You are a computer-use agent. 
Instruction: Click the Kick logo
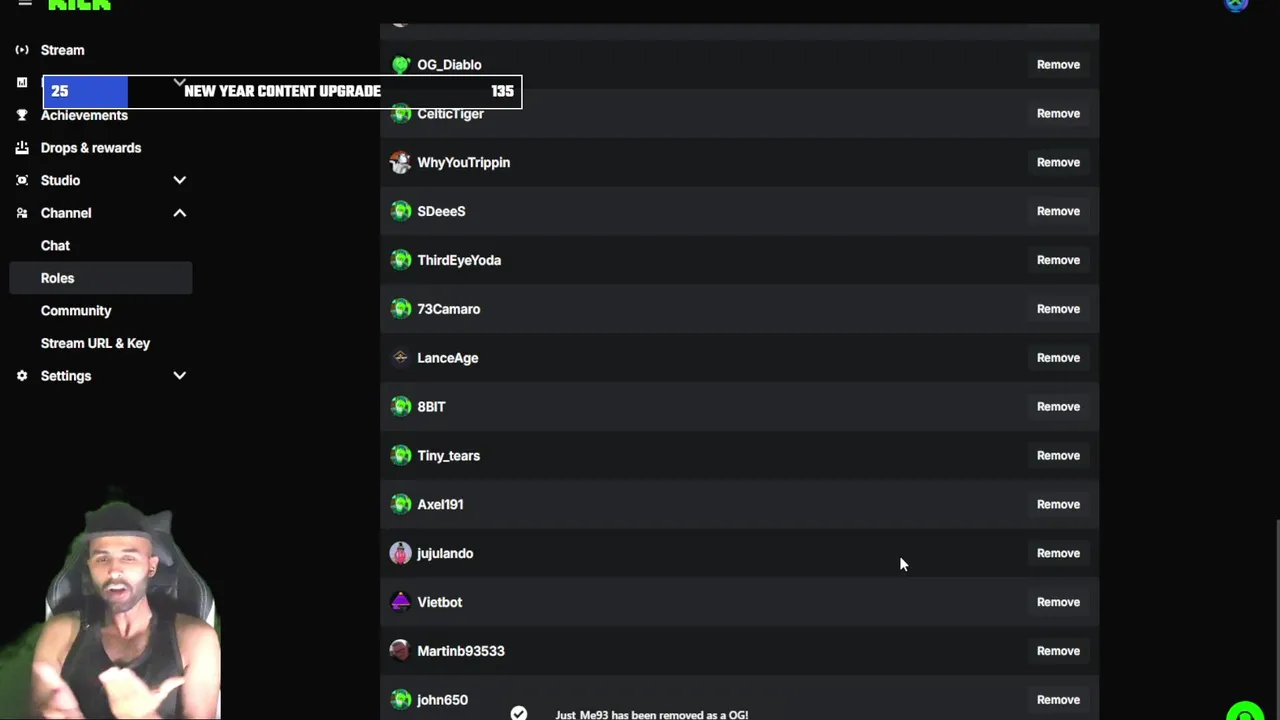click(79, 5)
